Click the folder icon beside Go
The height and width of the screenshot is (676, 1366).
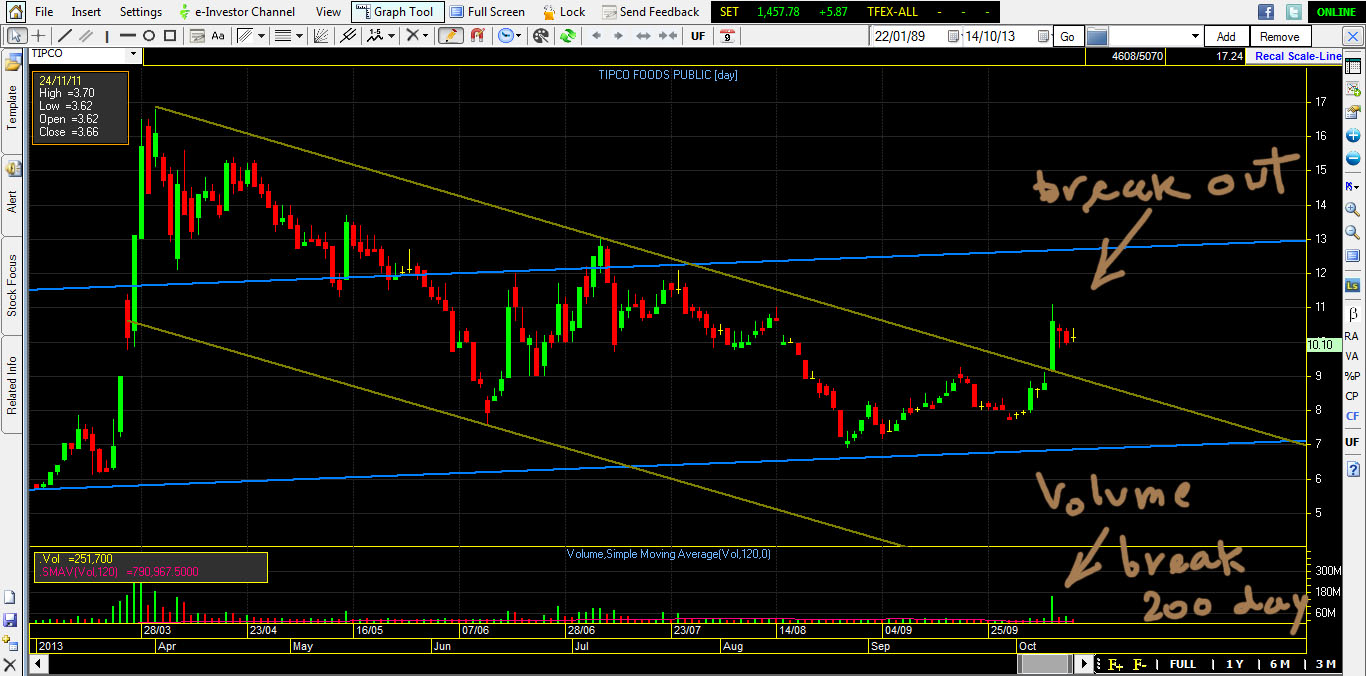click(1097, 36)
